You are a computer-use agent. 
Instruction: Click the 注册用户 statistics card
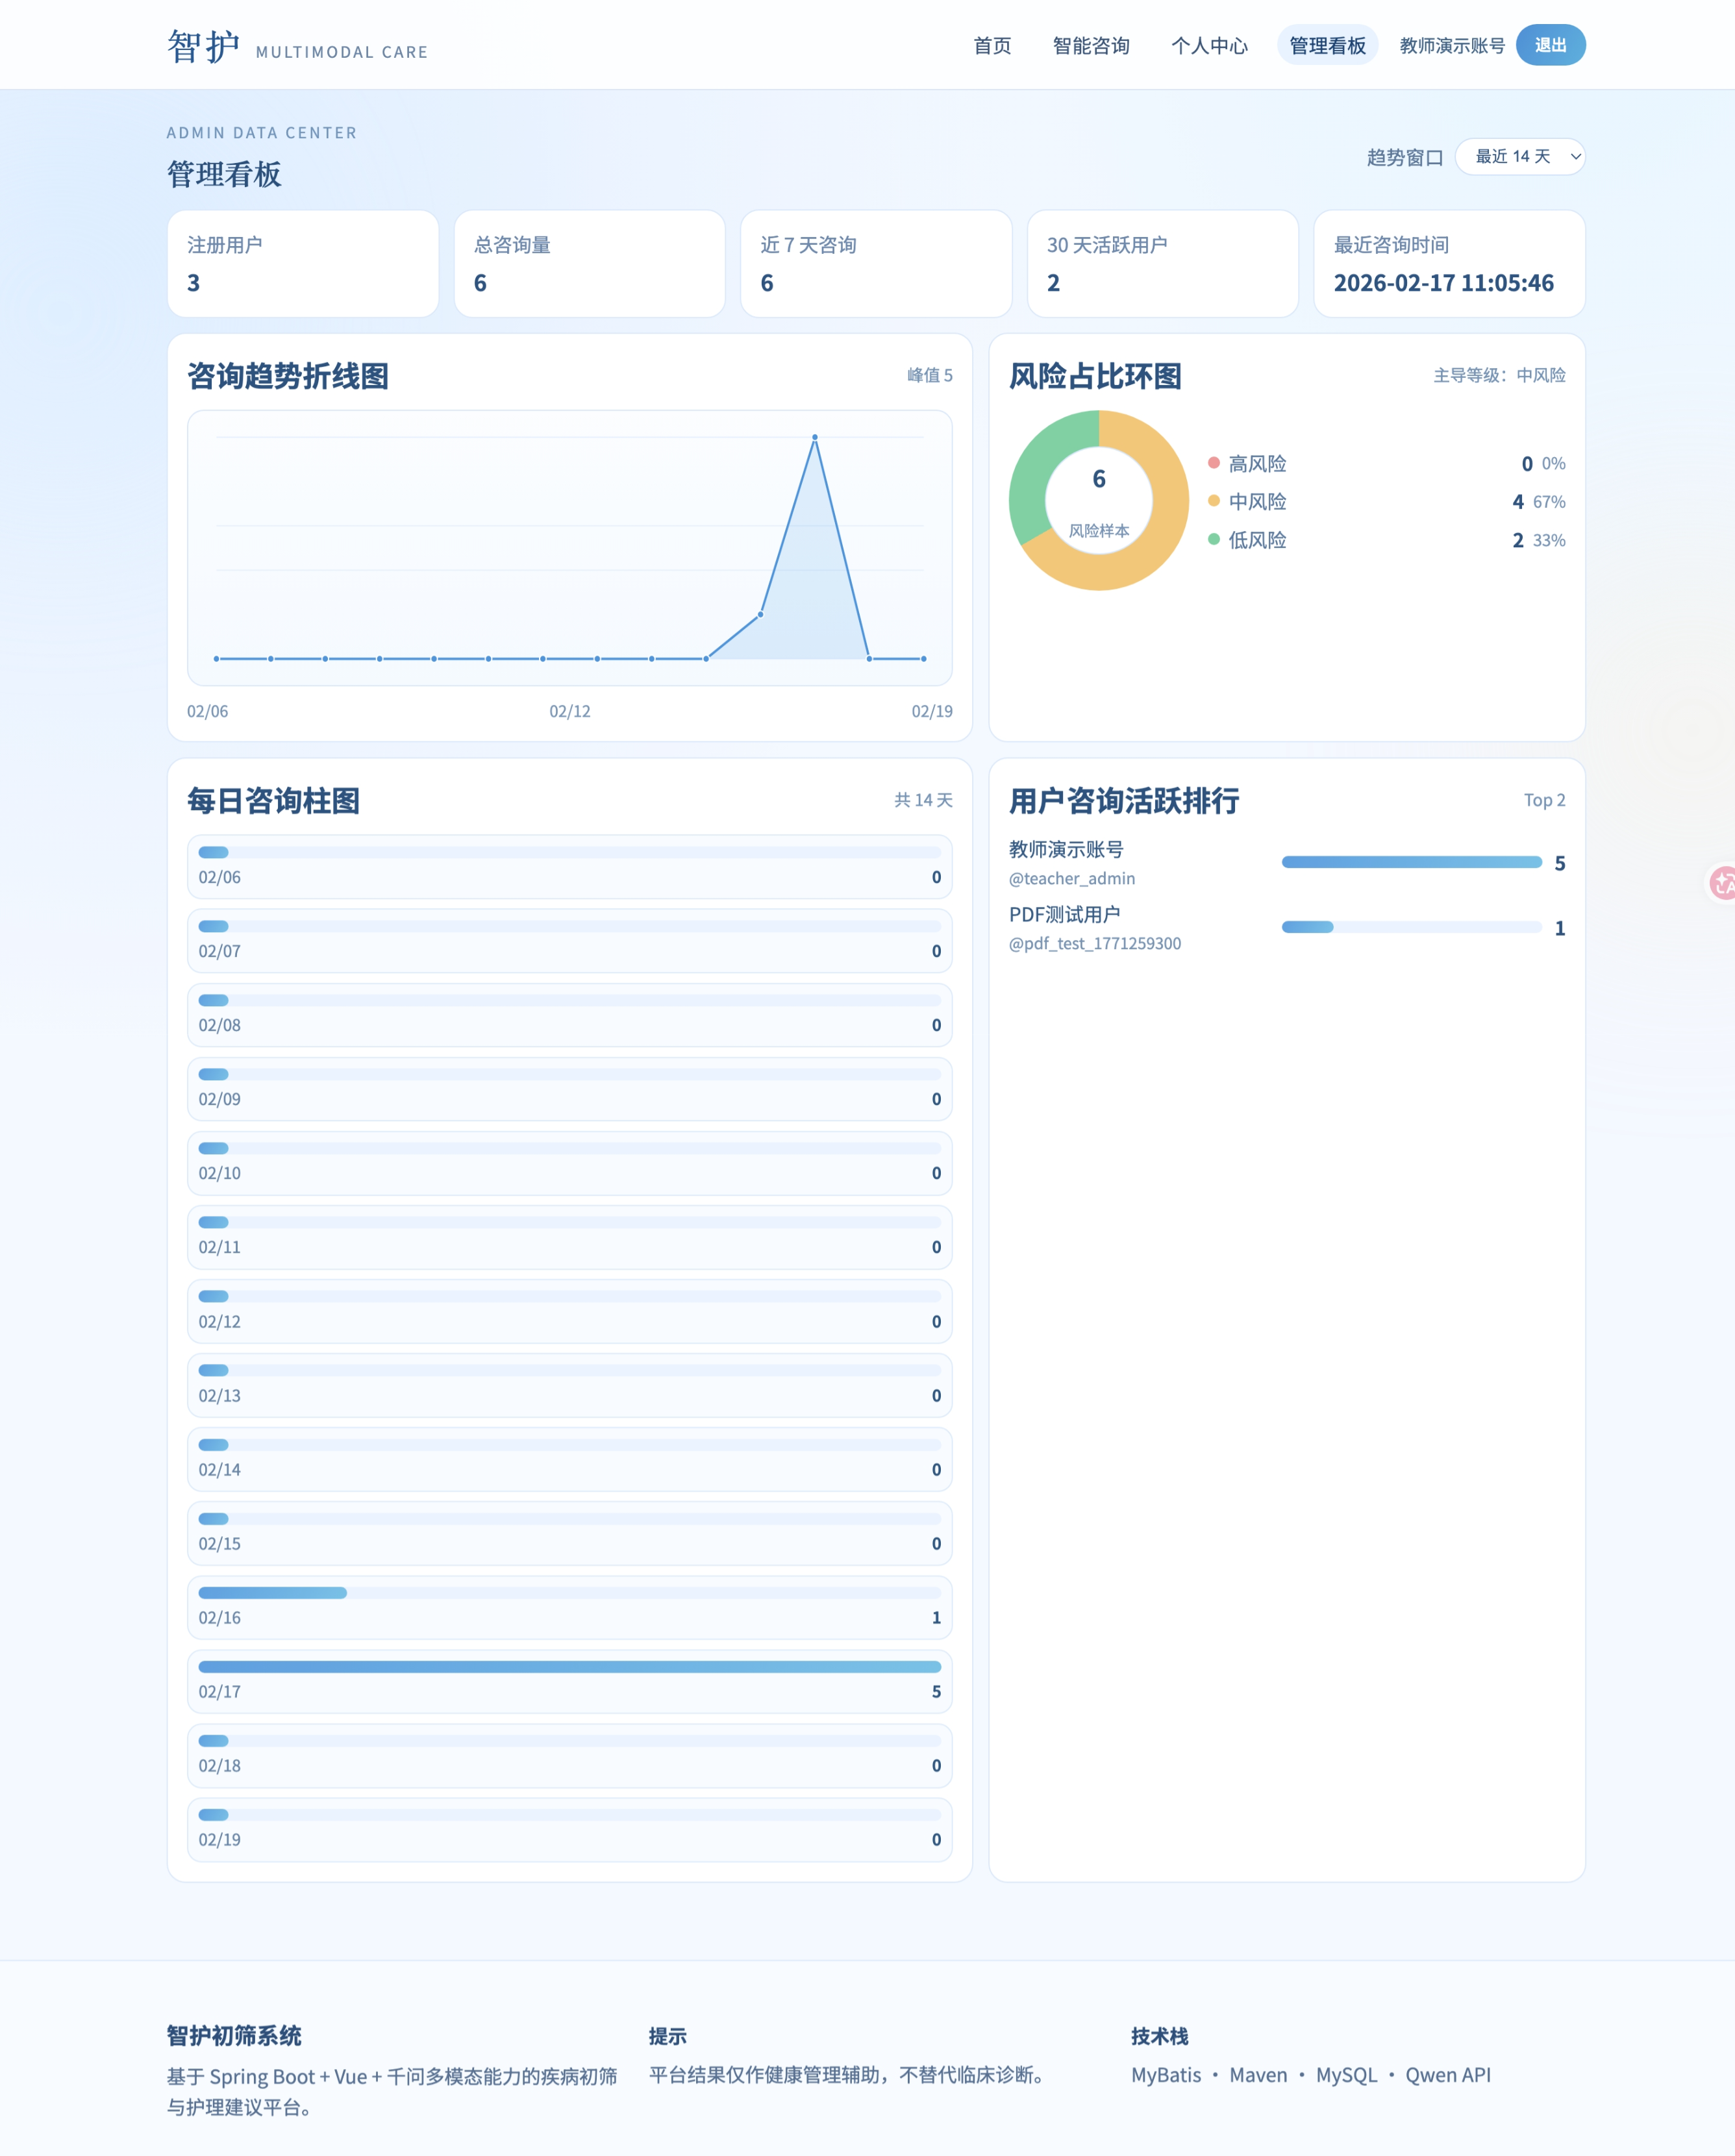click(303, 264)
